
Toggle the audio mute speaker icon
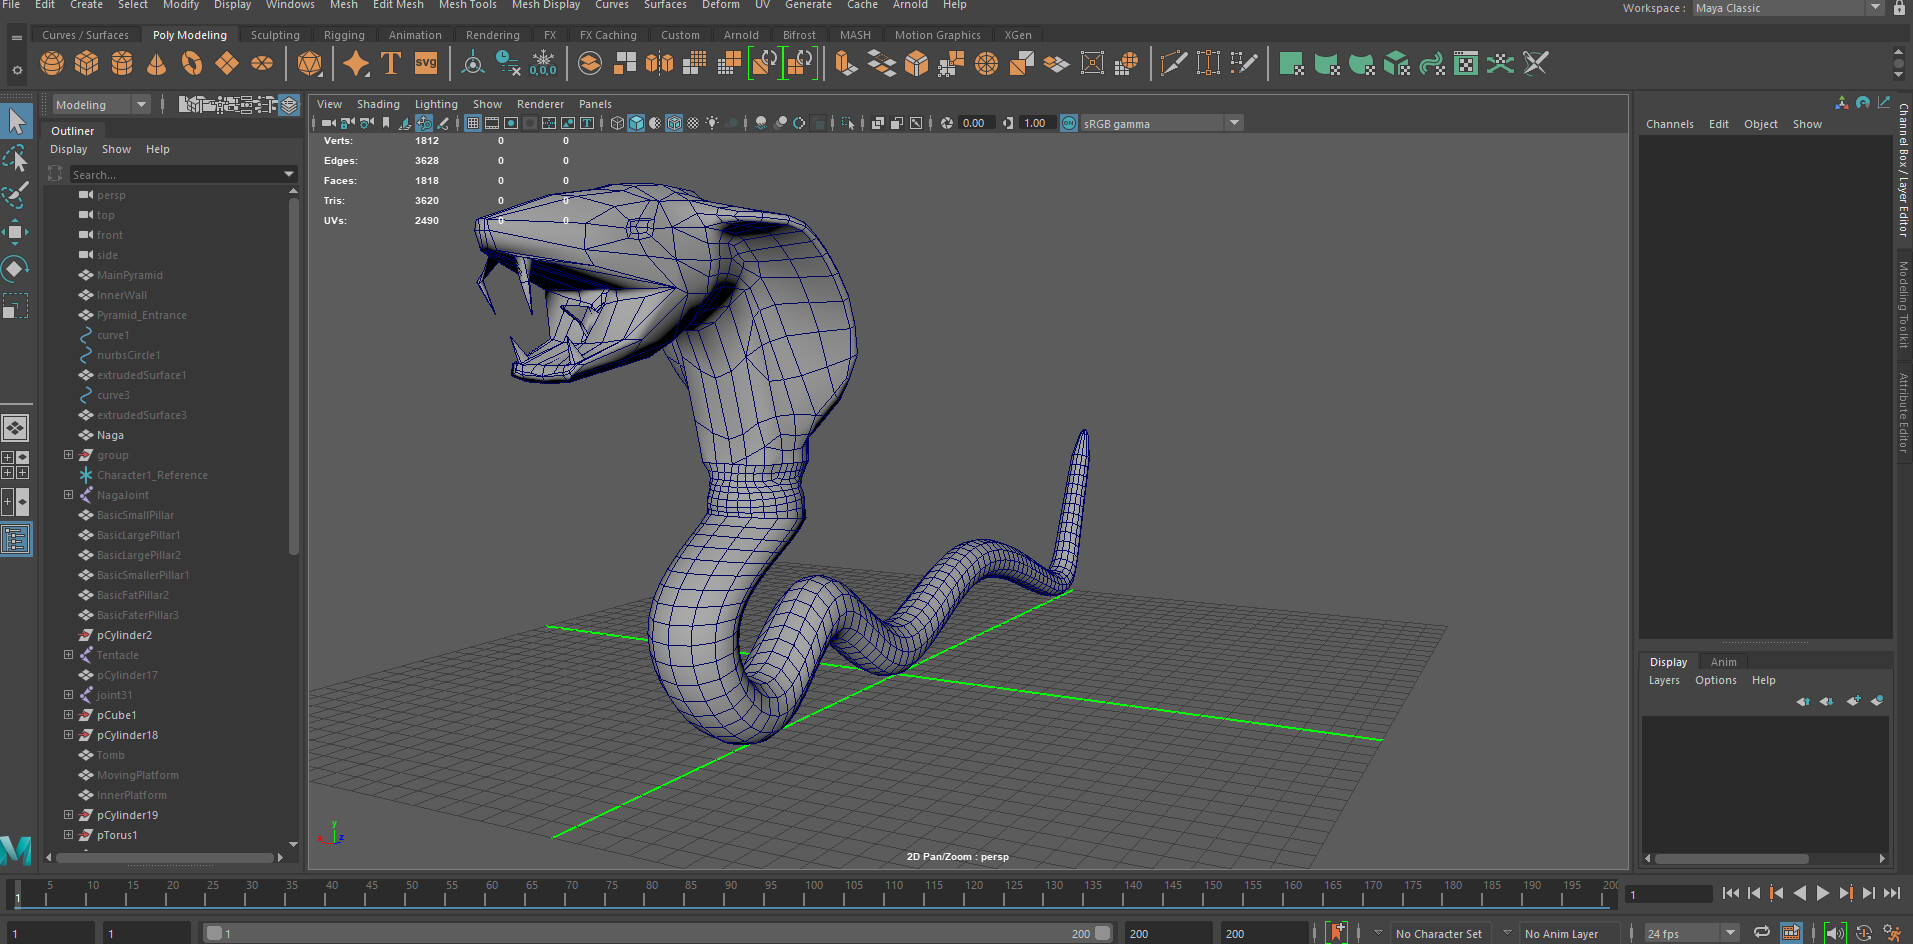coord(1835,933)
